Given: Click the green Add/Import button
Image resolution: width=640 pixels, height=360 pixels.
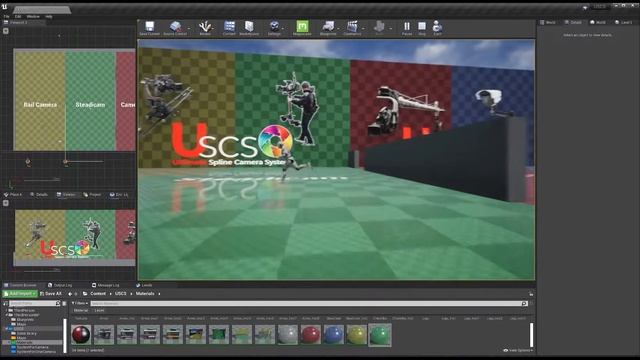Looking at the screenshot, I should tap(20, 293).
